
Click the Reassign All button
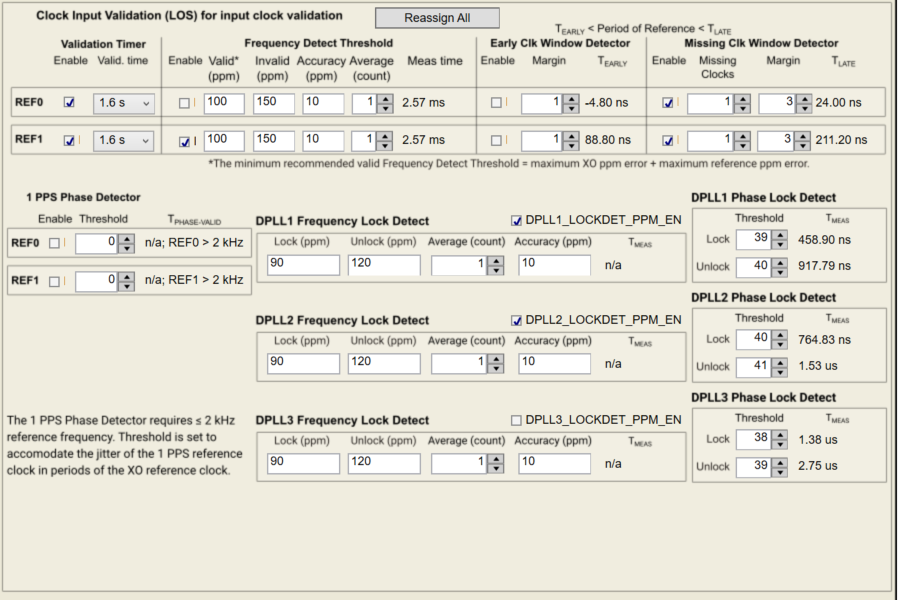[x=436, y=17]
